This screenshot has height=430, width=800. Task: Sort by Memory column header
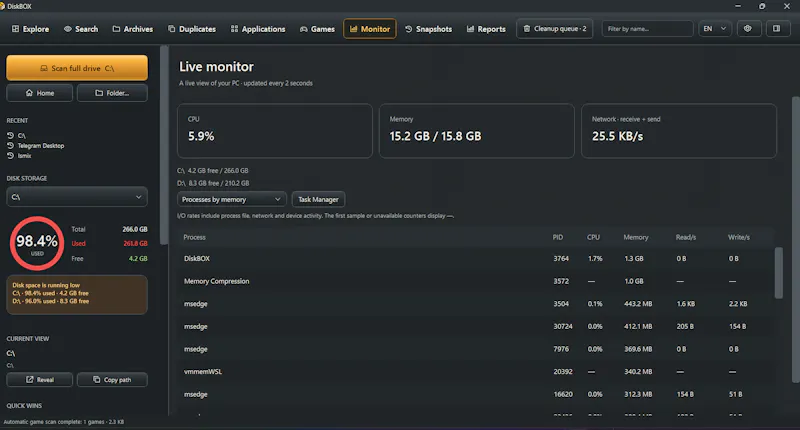[636, 237]
